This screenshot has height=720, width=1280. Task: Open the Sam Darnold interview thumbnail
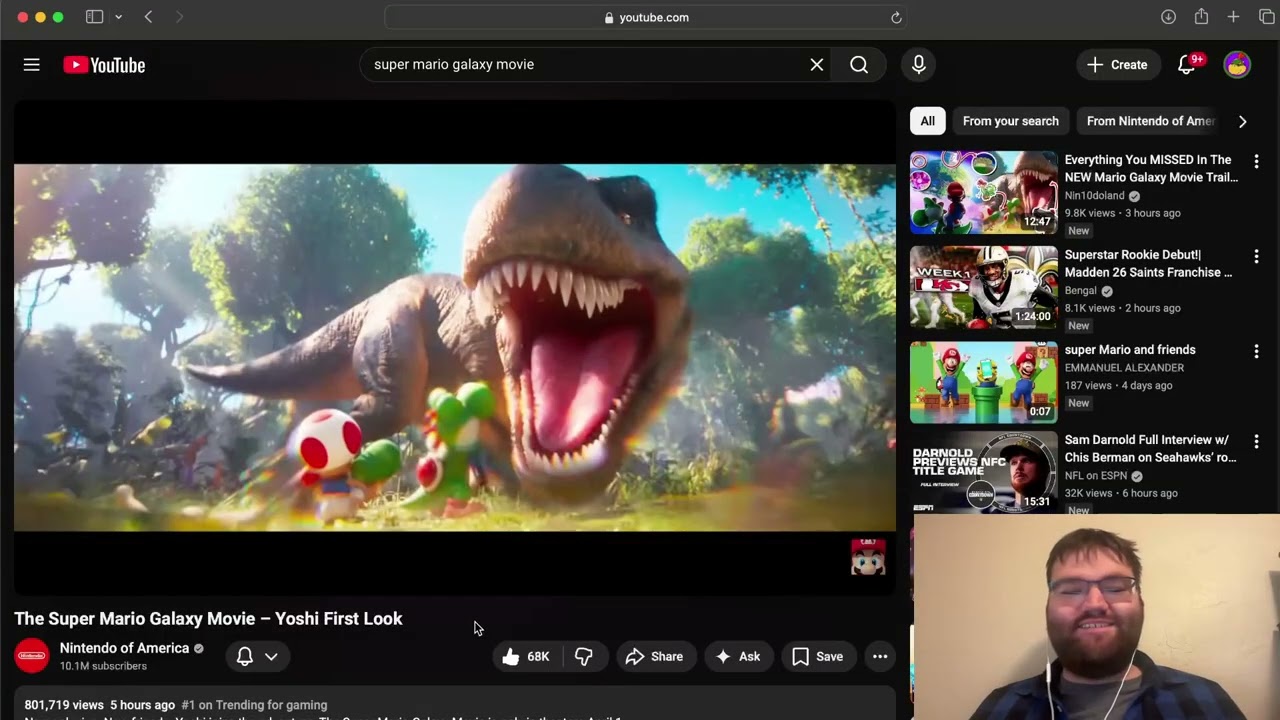point(983,472)
